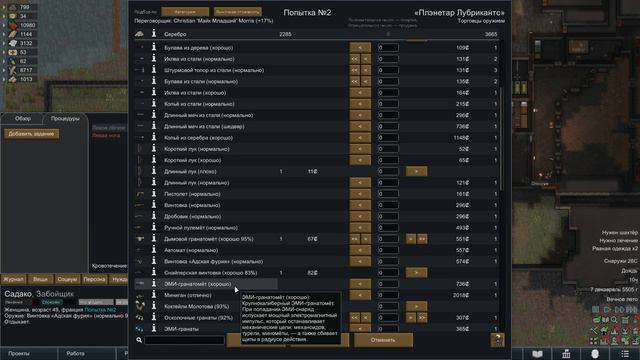Image resolution: width=640 pixels, height=360 pixels.
Task: Open the book icon in bottom bar
Action: (x=537, y=354)
